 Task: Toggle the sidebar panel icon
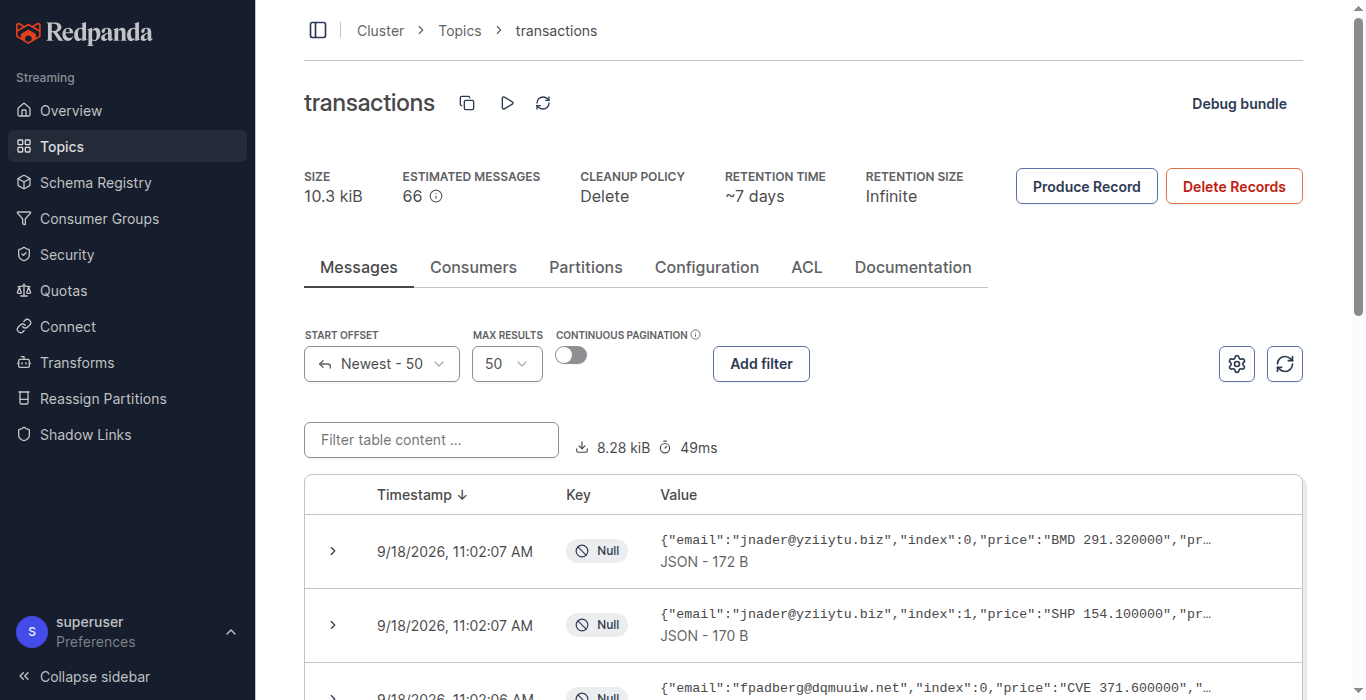[x=318, y=30]
